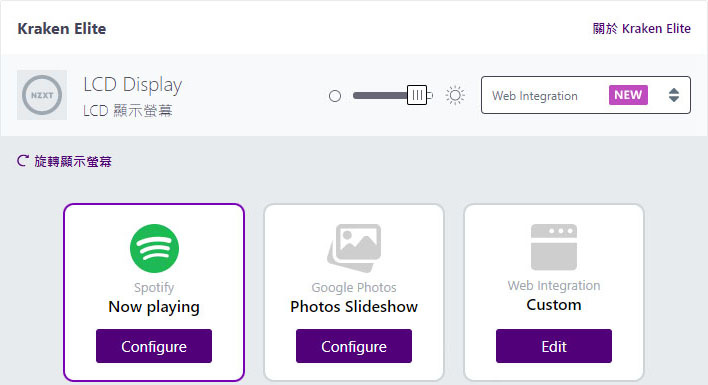Configure the Google Photos Slideshow
Image resolution: width=708 pixels, height=385 pixels.
[354, 346]
